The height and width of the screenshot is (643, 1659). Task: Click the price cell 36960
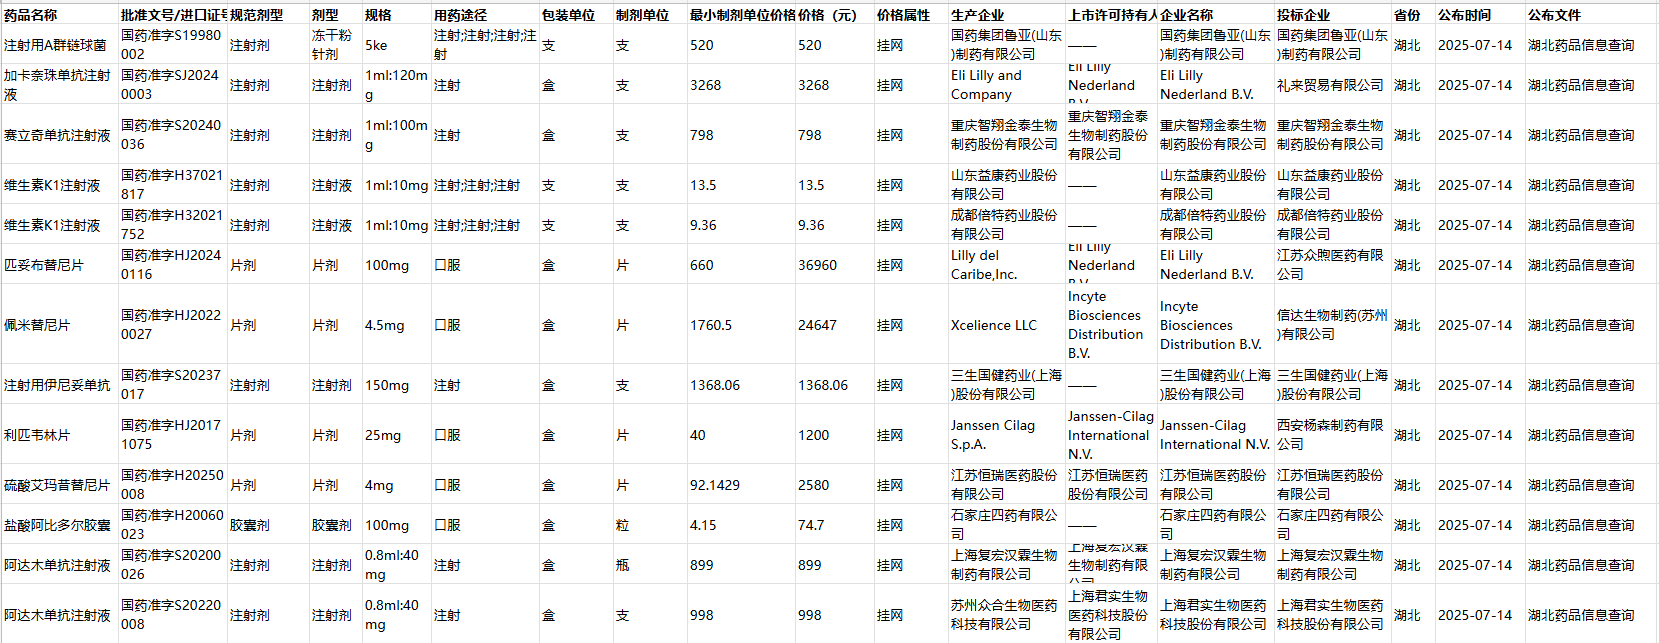tap(835, 265)
